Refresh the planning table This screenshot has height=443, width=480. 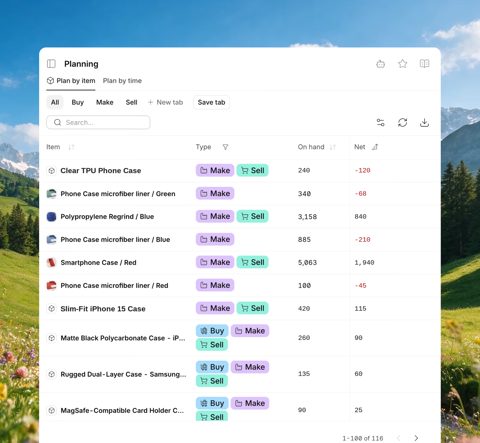click(x=403, y=123)
